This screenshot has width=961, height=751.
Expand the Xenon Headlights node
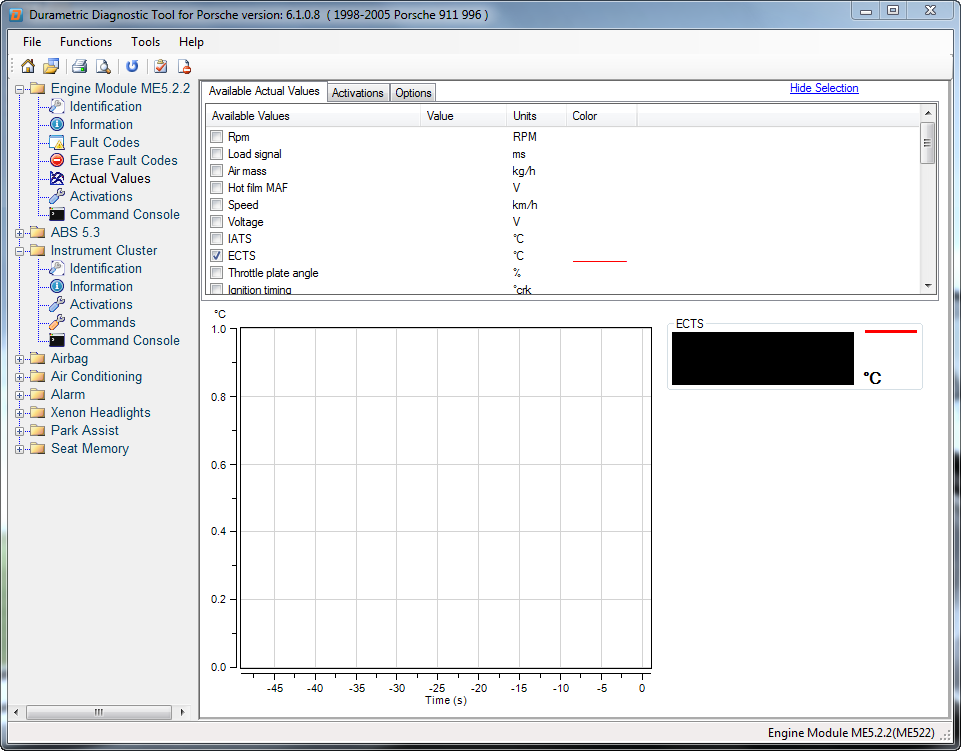(x=20, y=413)
